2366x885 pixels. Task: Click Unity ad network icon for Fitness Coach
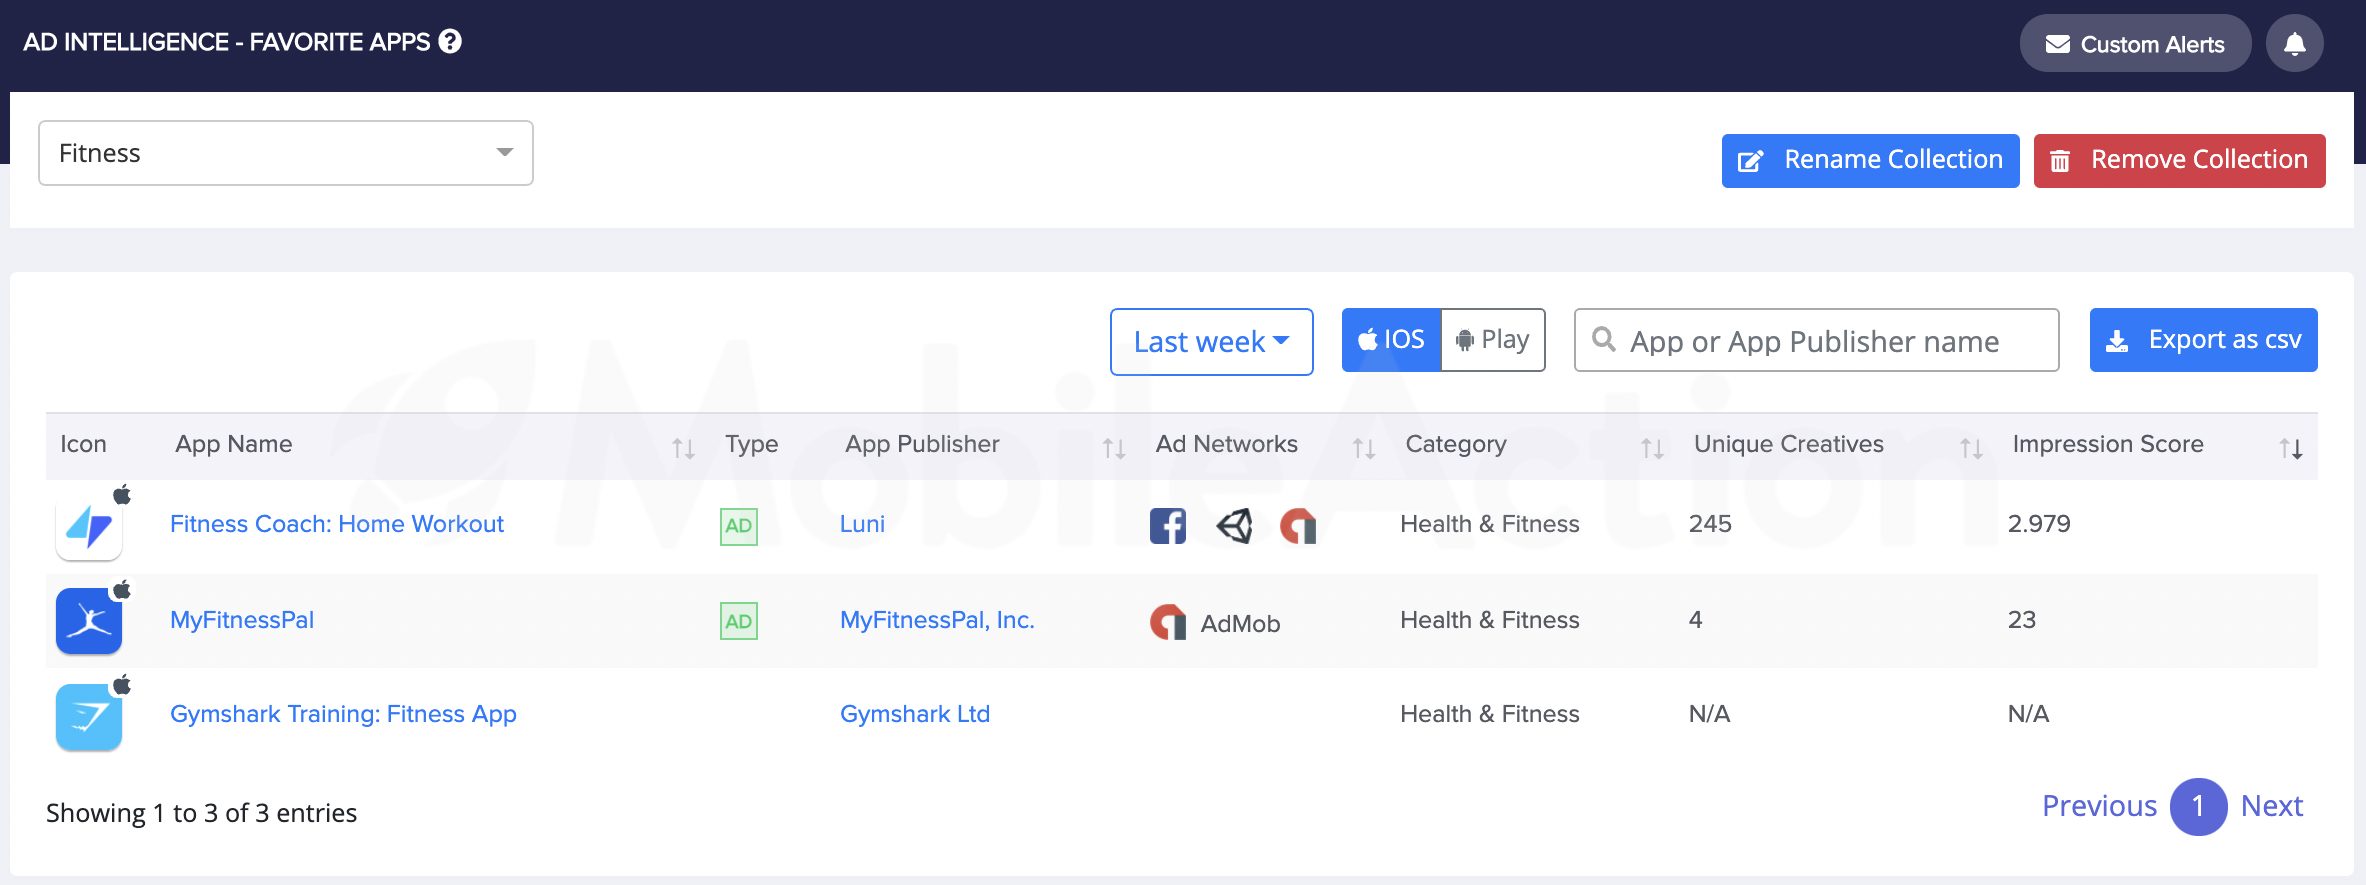[1234, 526]
